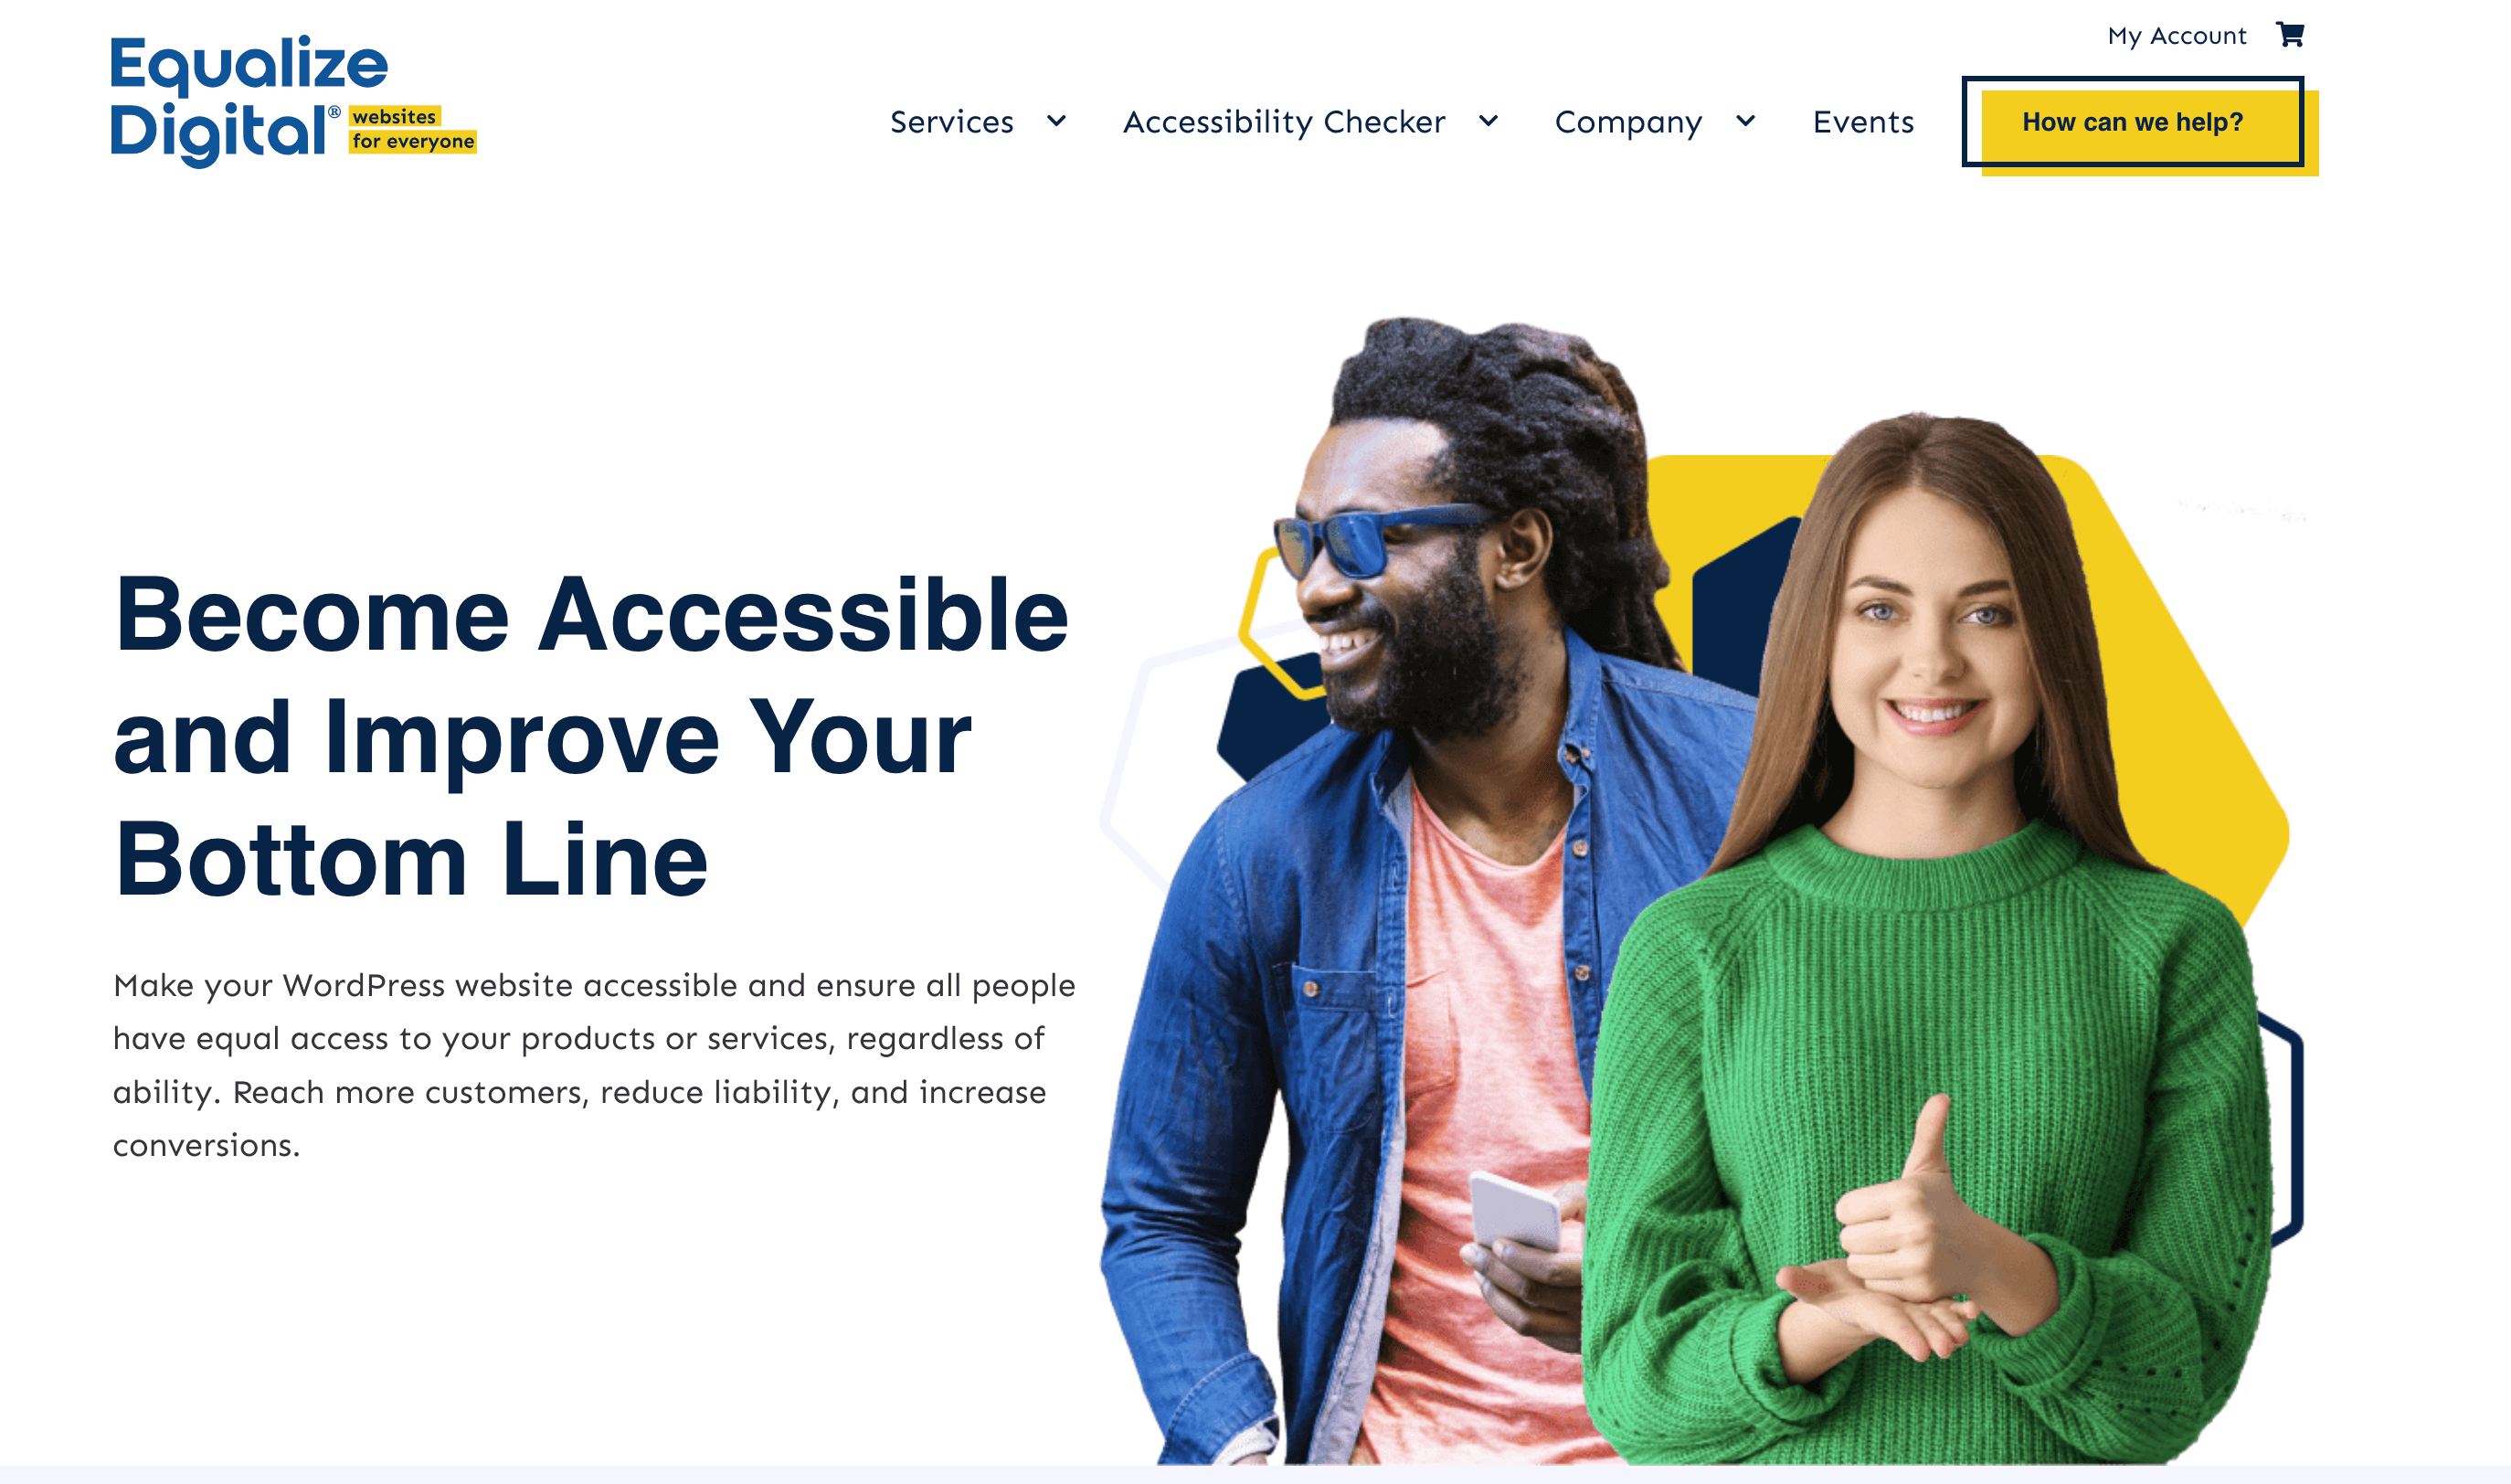Expand the Accessibility Checker dropdown chevron
Screen dimensions: 2511x1484
(1488, 121)
